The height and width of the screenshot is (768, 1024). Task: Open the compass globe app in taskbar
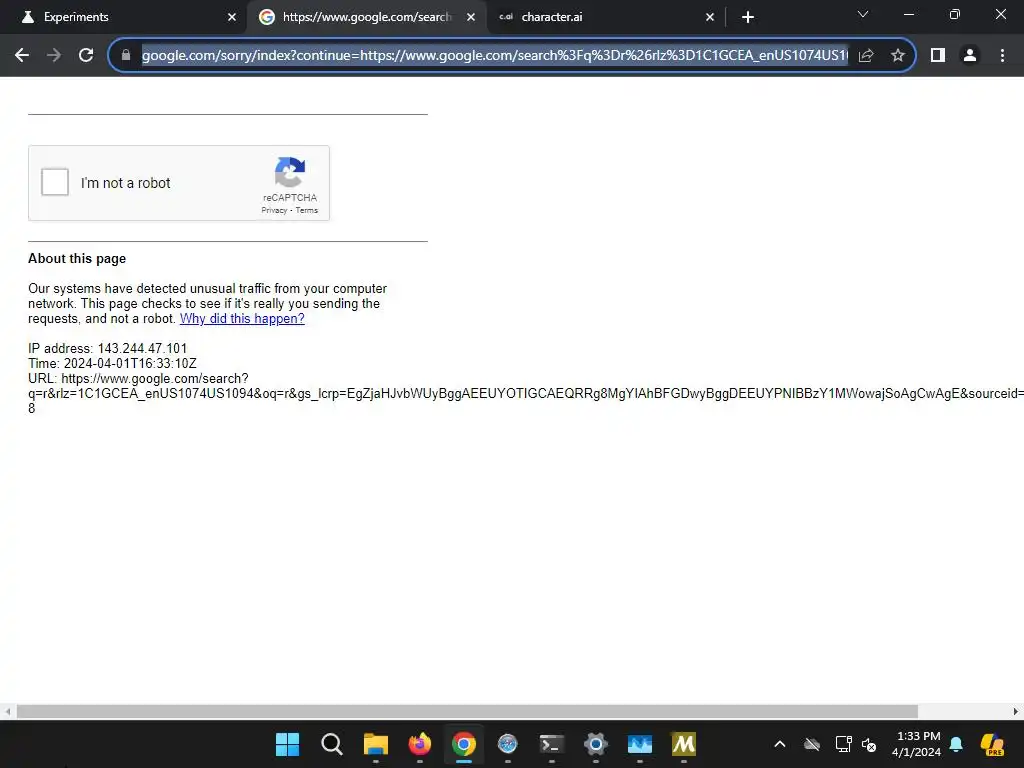tap(507, 744)
